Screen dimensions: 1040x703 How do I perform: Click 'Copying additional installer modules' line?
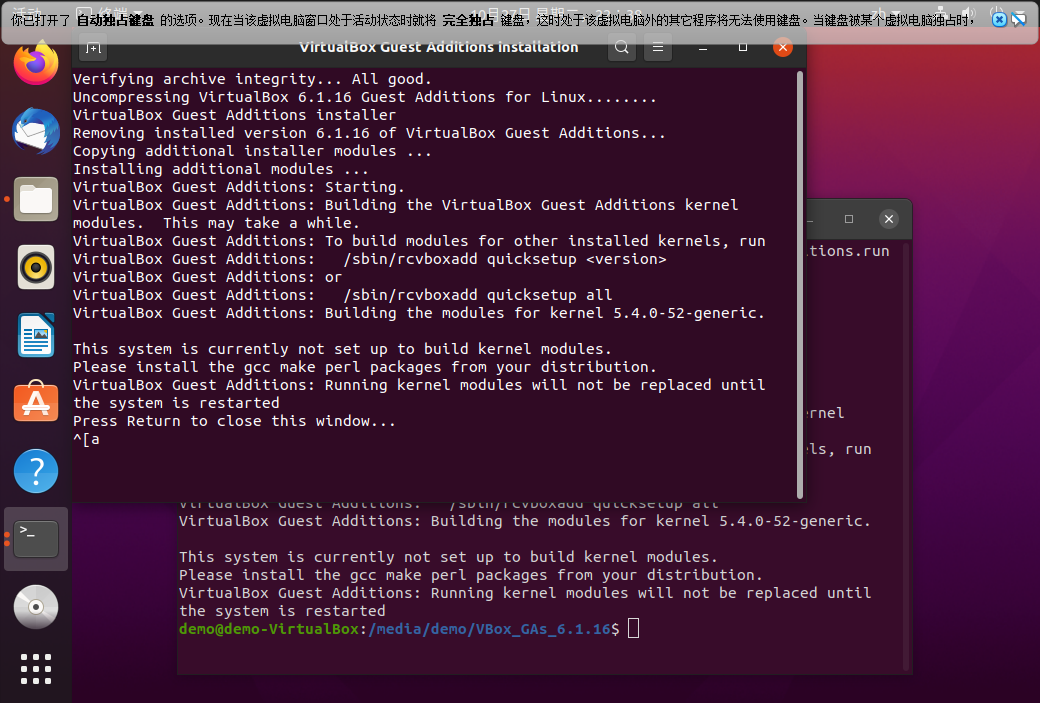(x=252, y=151)
